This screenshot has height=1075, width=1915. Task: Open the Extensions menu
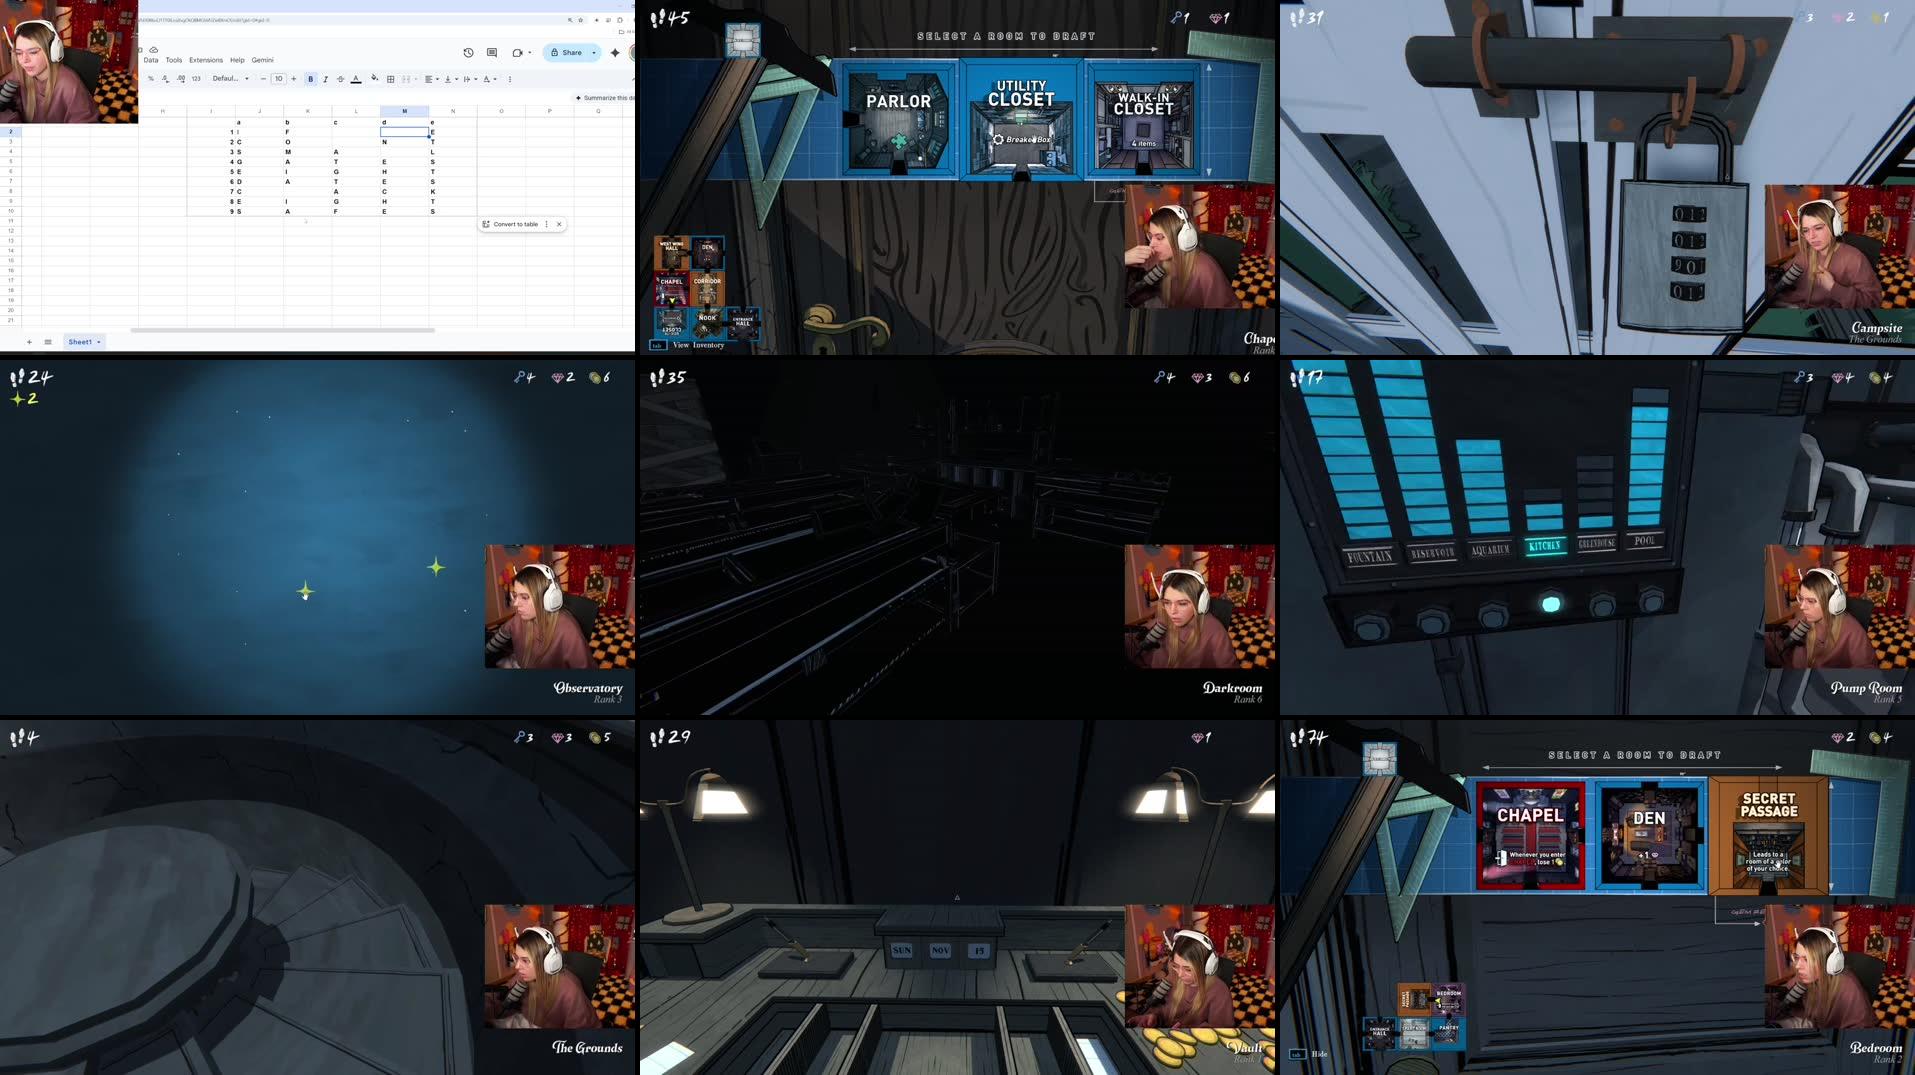(x=206, y=60)
